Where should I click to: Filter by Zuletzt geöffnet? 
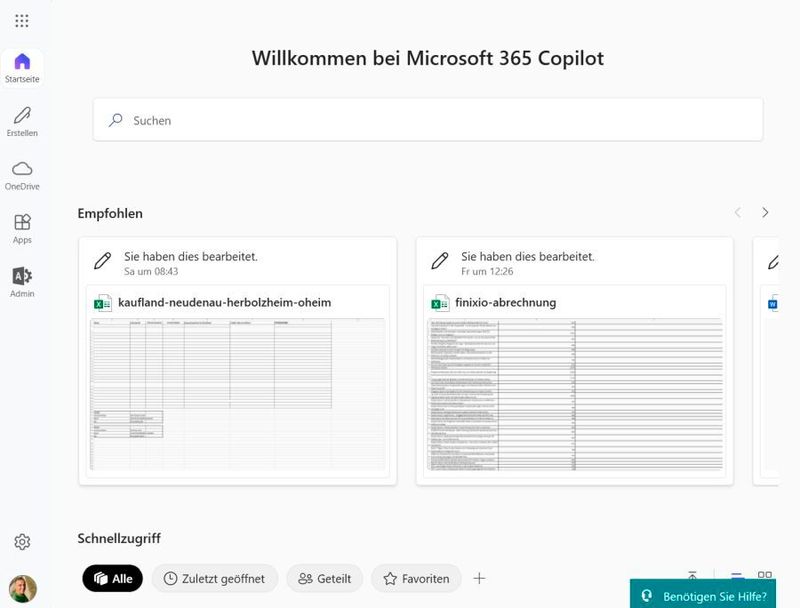(215, 578)
